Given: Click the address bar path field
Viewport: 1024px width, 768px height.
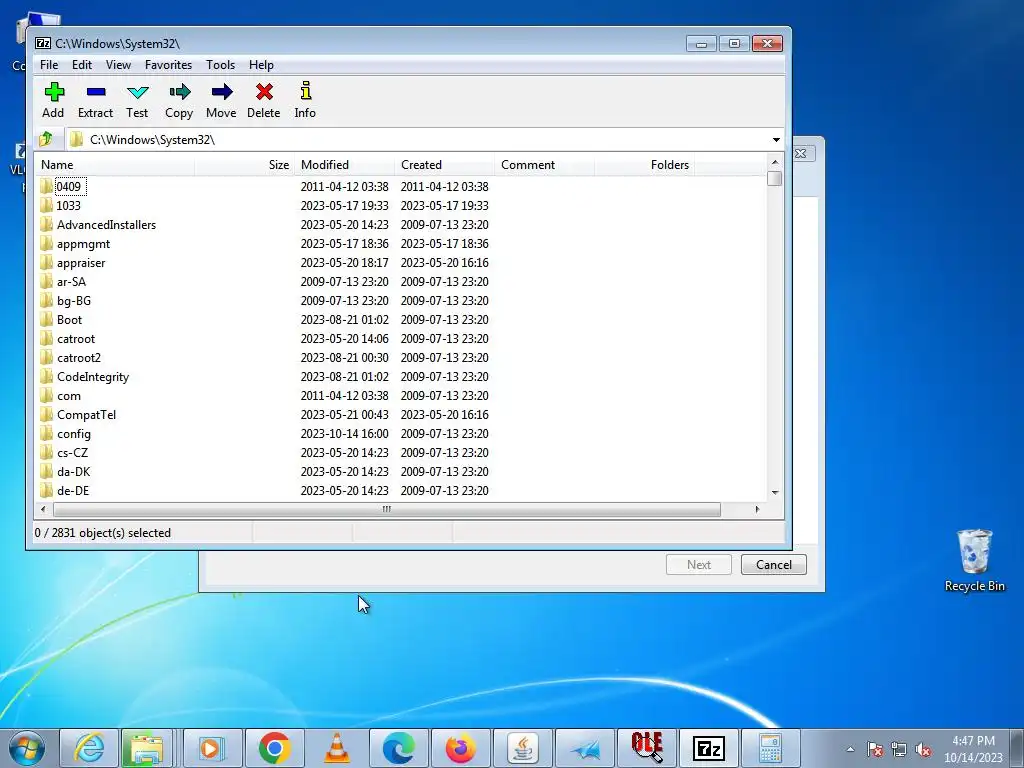Looking at the screenshot, I should 418,139.
